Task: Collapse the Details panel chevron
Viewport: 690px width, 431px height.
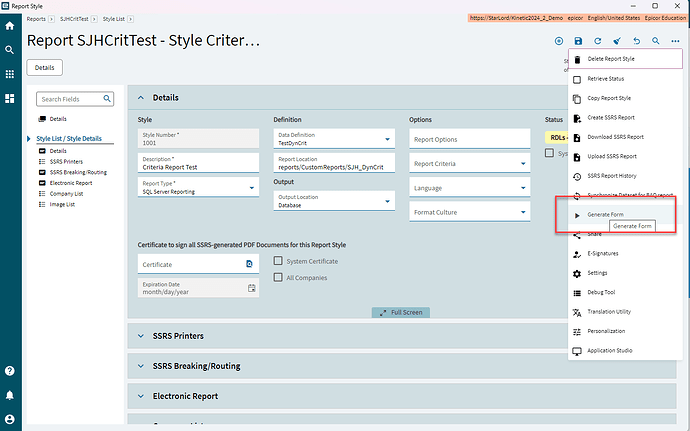Action: 141,98
